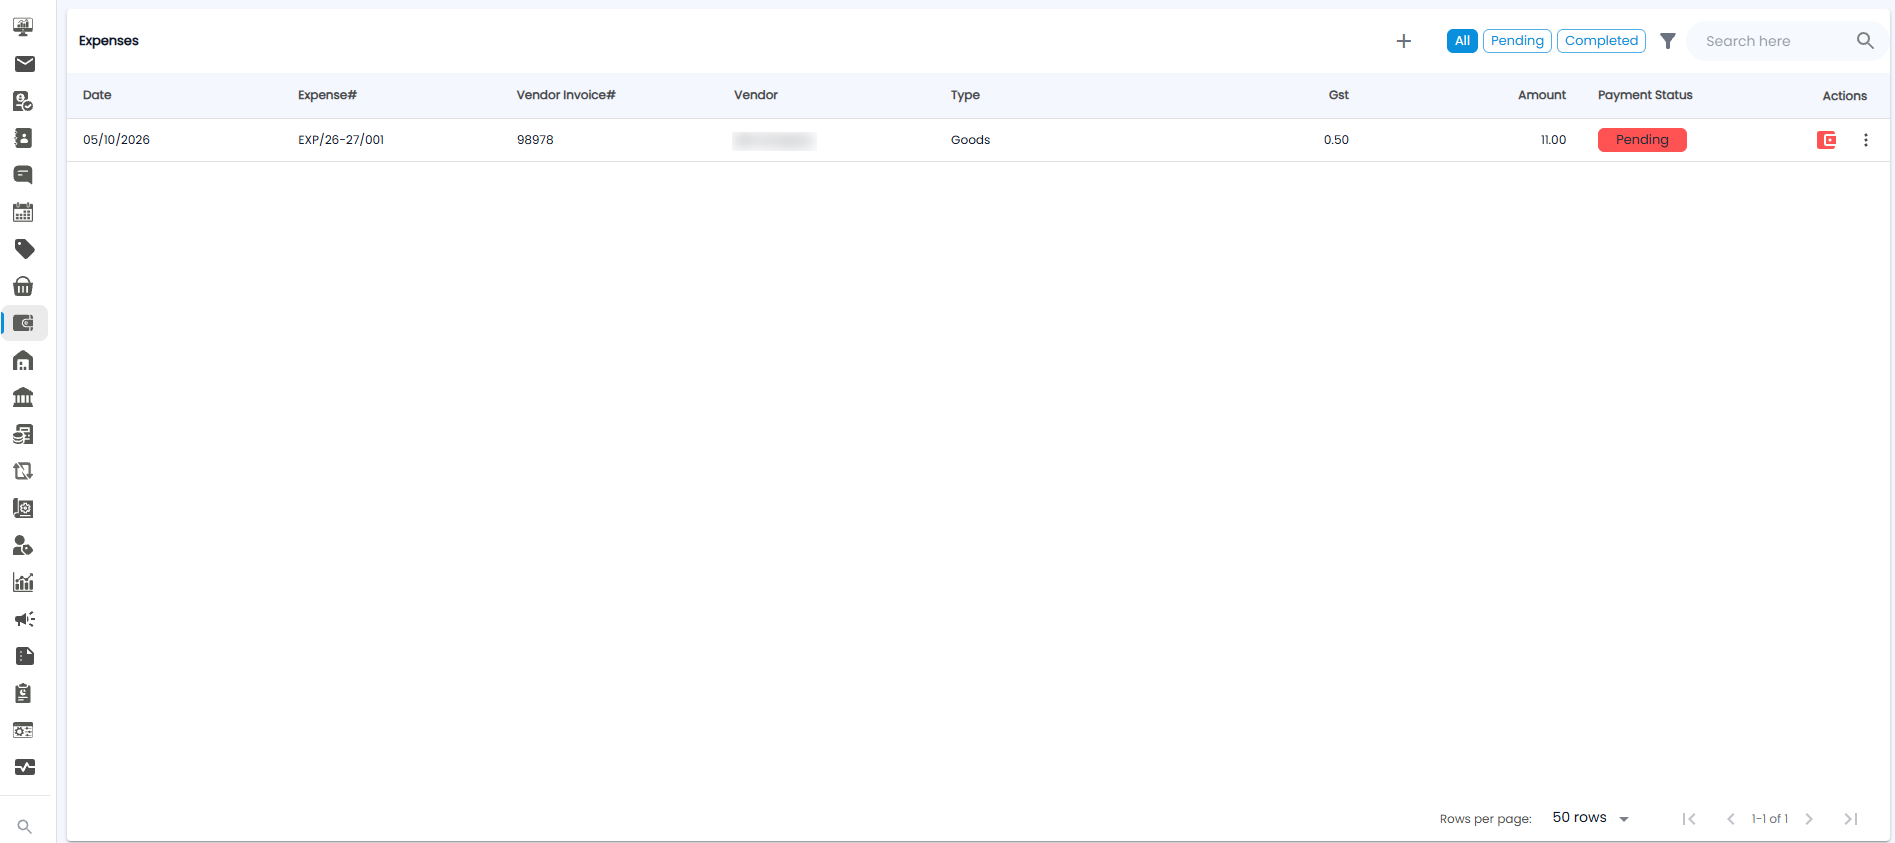1895x843 pixels.
Task: Go to previous page of results
Action: 1730,819
